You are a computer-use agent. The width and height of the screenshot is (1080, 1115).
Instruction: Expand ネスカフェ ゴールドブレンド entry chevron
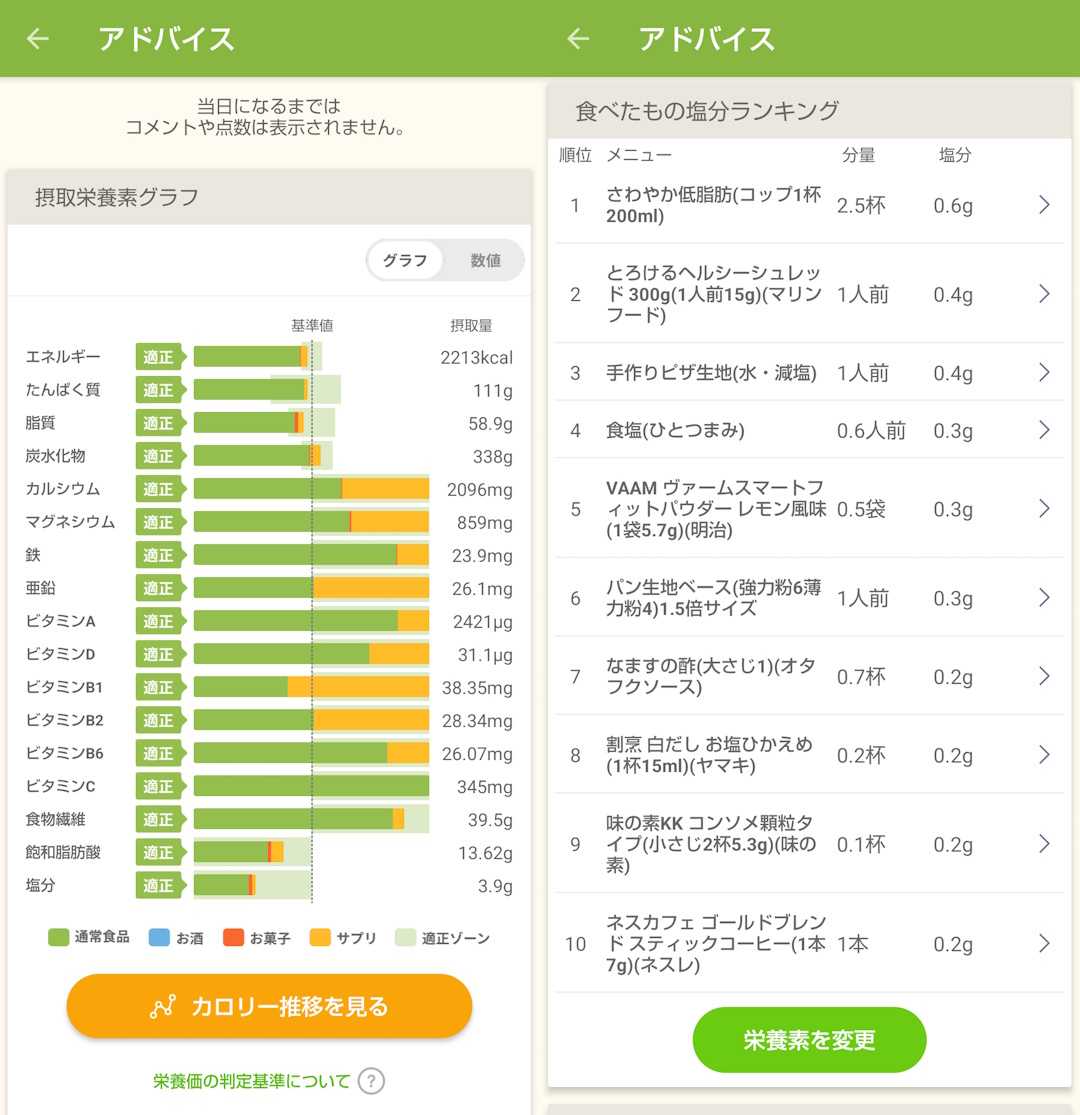(x=1044, y=943)
